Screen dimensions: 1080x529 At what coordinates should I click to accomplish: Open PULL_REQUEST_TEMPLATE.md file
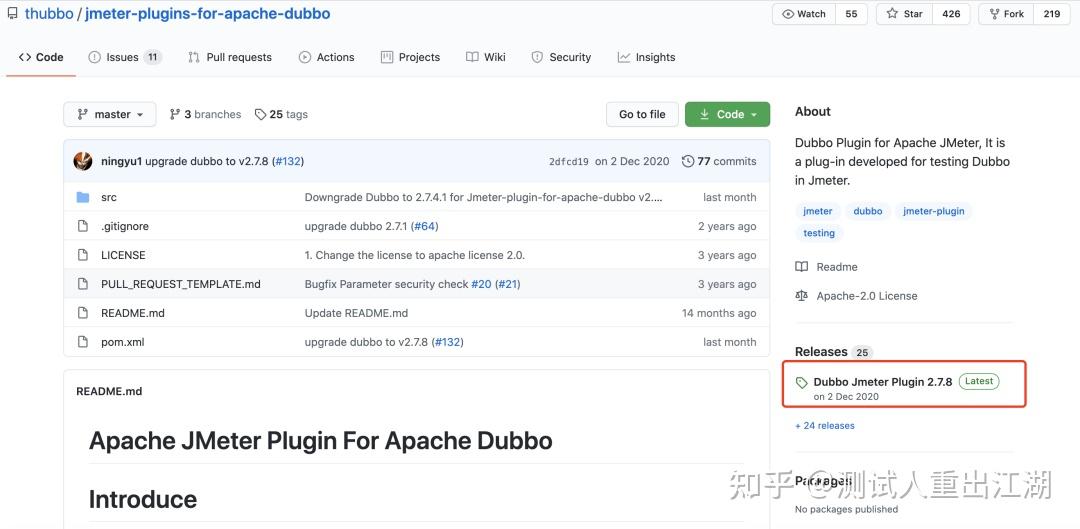180,284
